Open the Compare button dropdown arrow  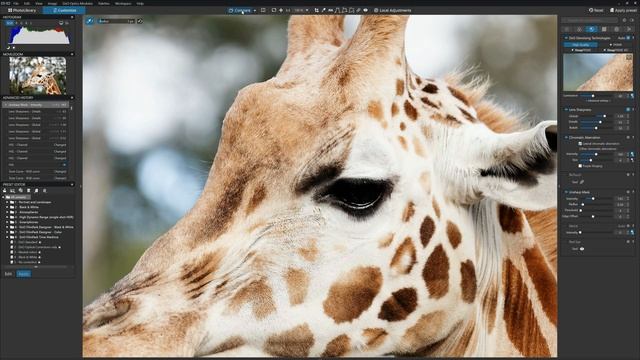click(255, 10)
